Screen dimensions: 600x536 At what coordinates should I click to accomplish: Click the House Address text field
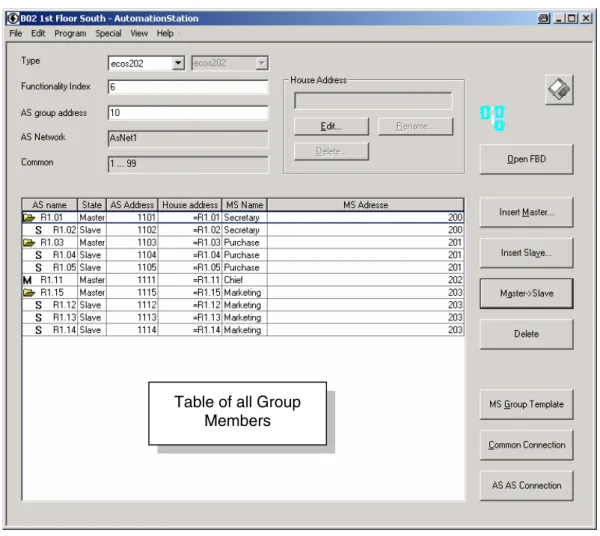(373, 101)
